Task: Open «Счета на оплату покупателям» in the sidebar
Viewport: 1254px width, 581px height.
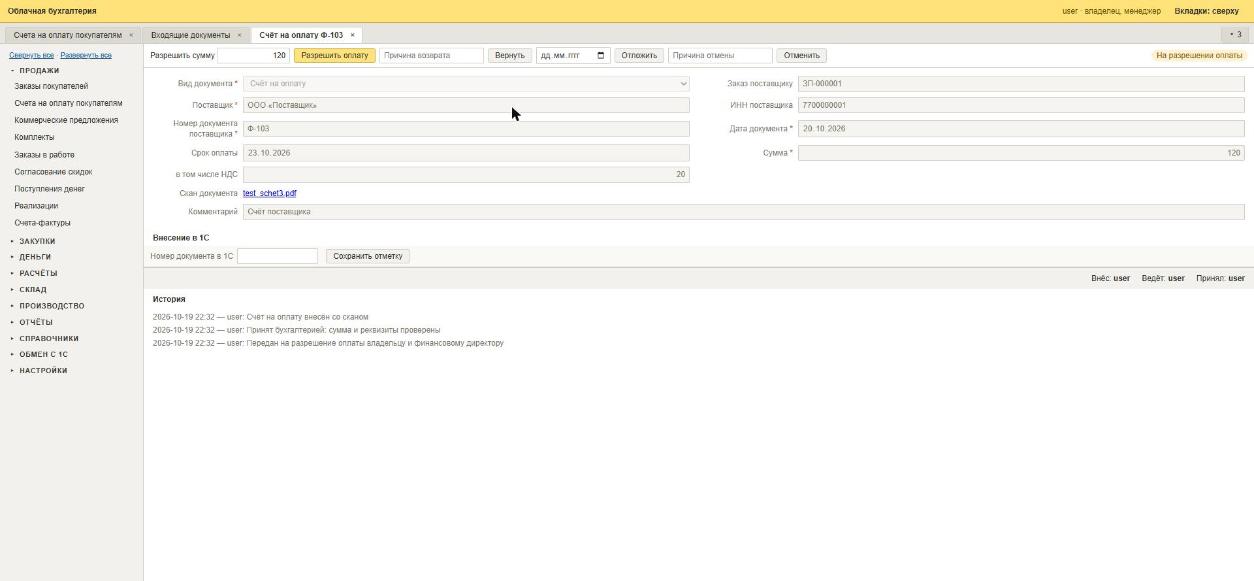Action: [x=68, y=103]
